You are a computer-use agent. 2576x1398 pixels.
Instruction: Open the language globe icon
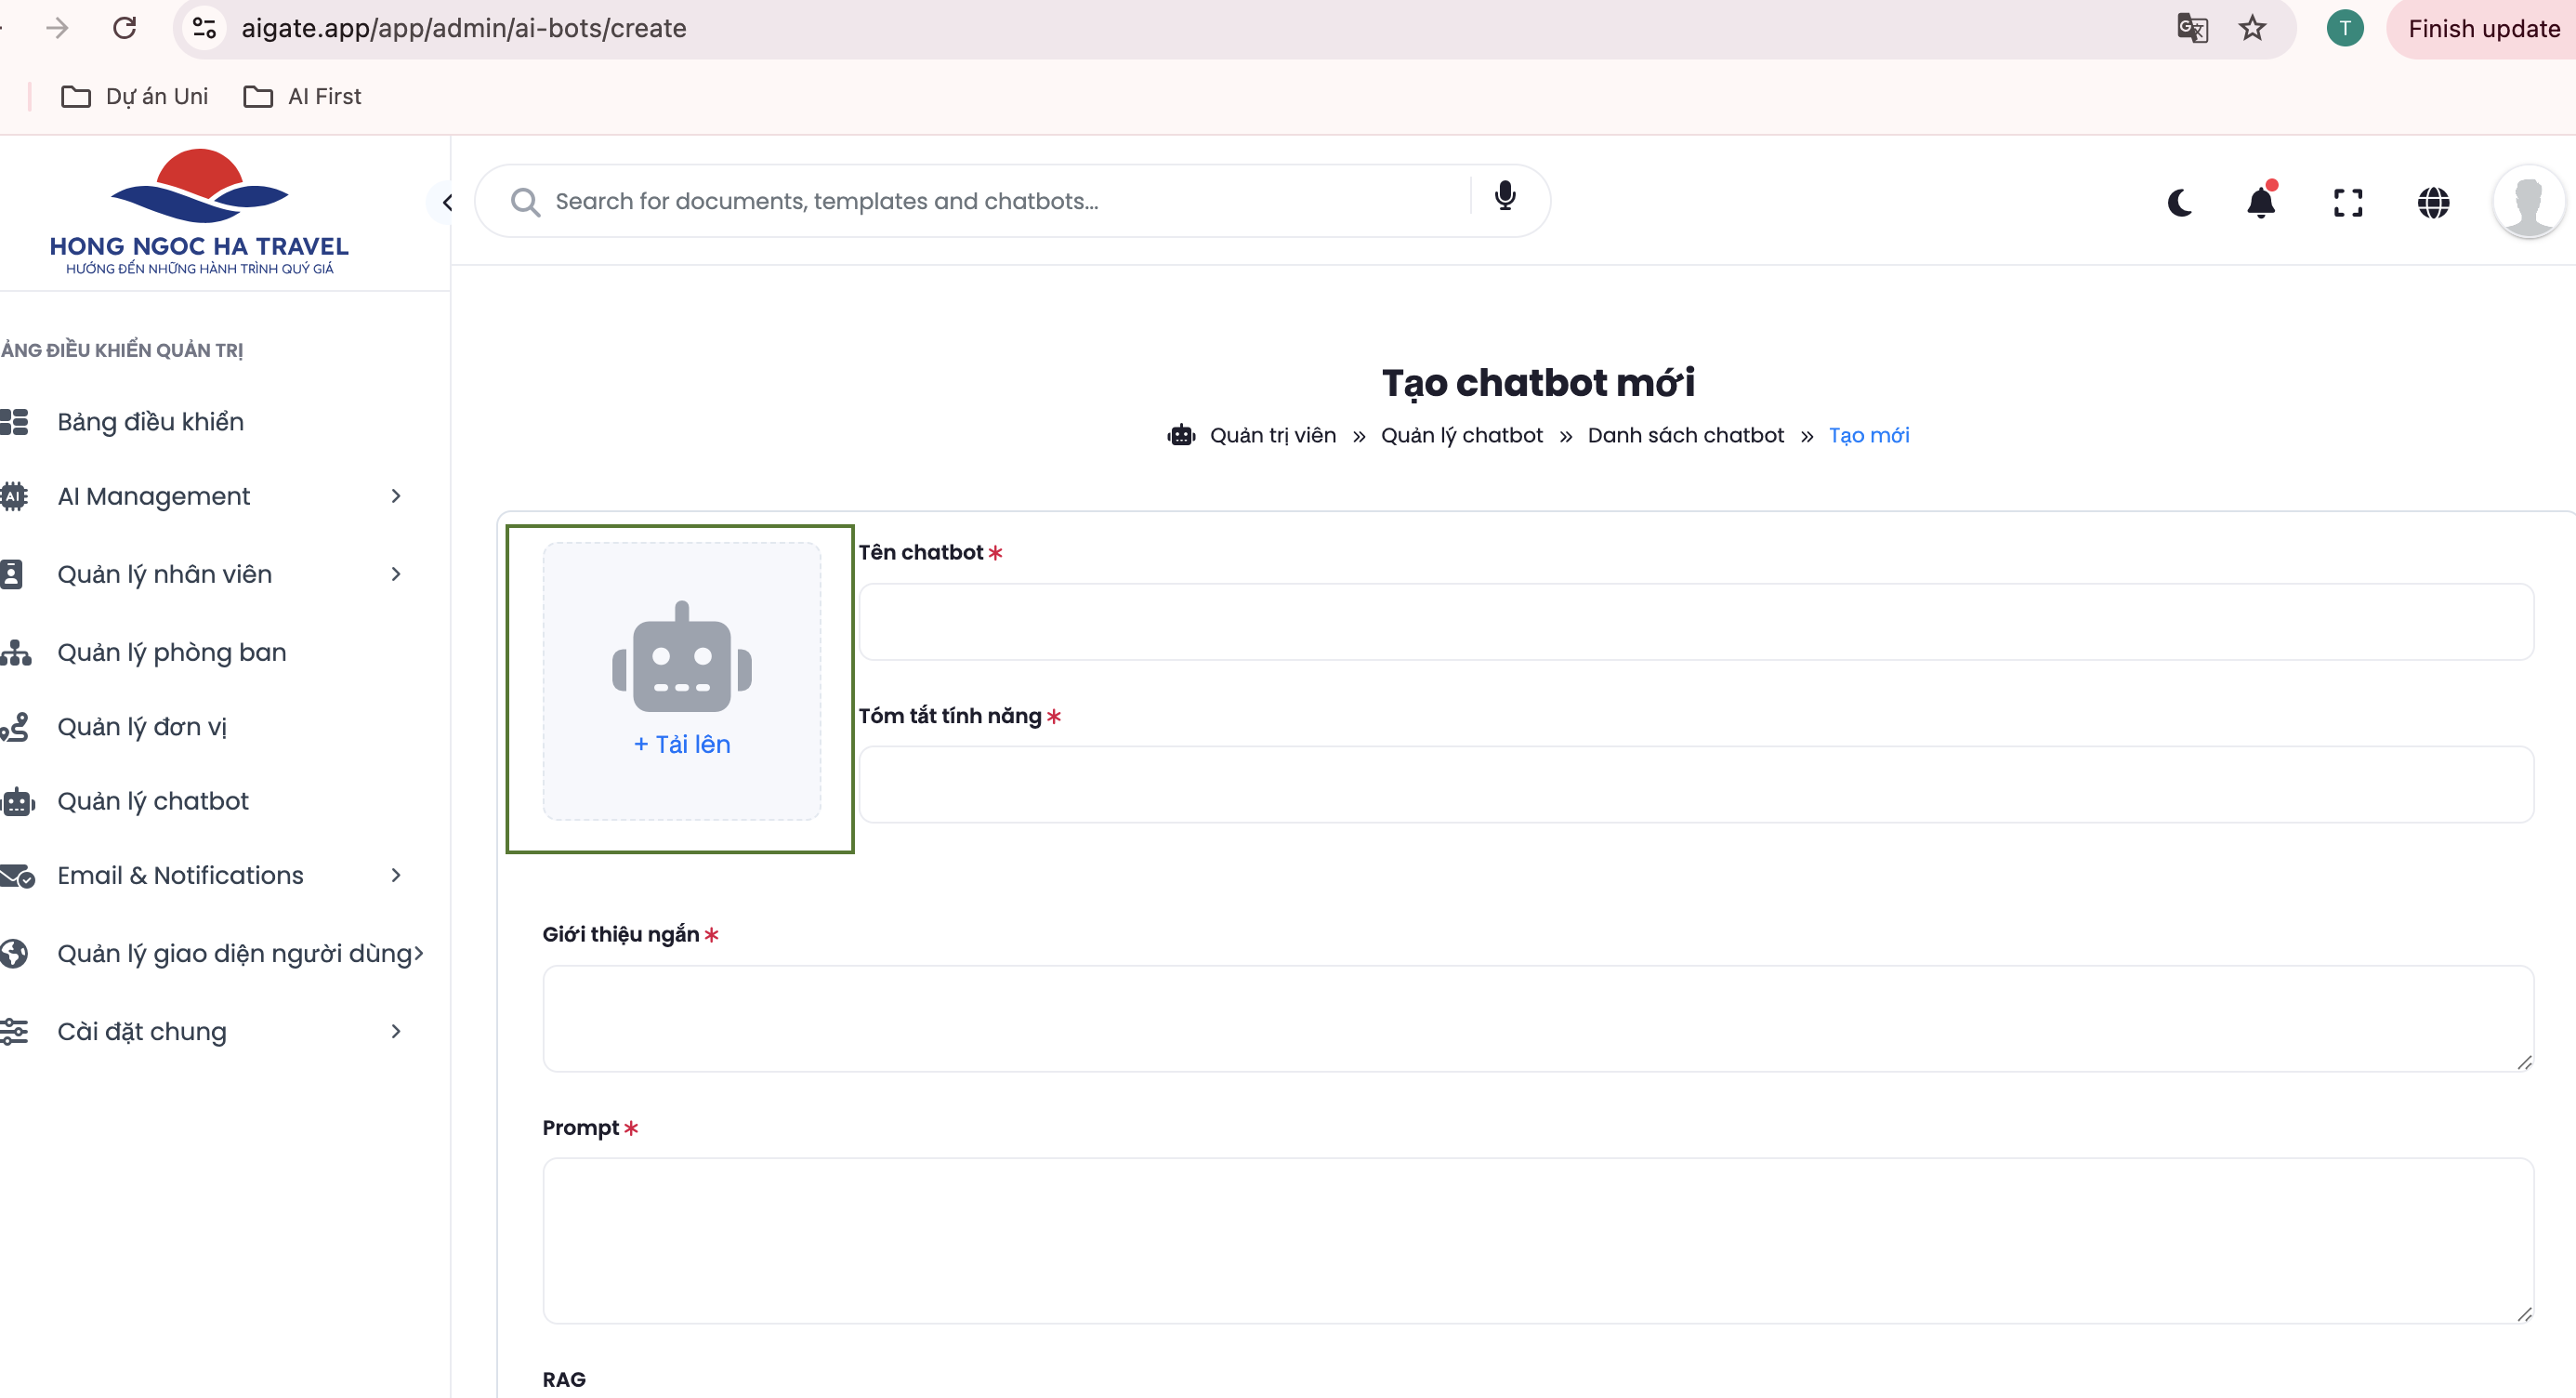(x=2432, y=203)
